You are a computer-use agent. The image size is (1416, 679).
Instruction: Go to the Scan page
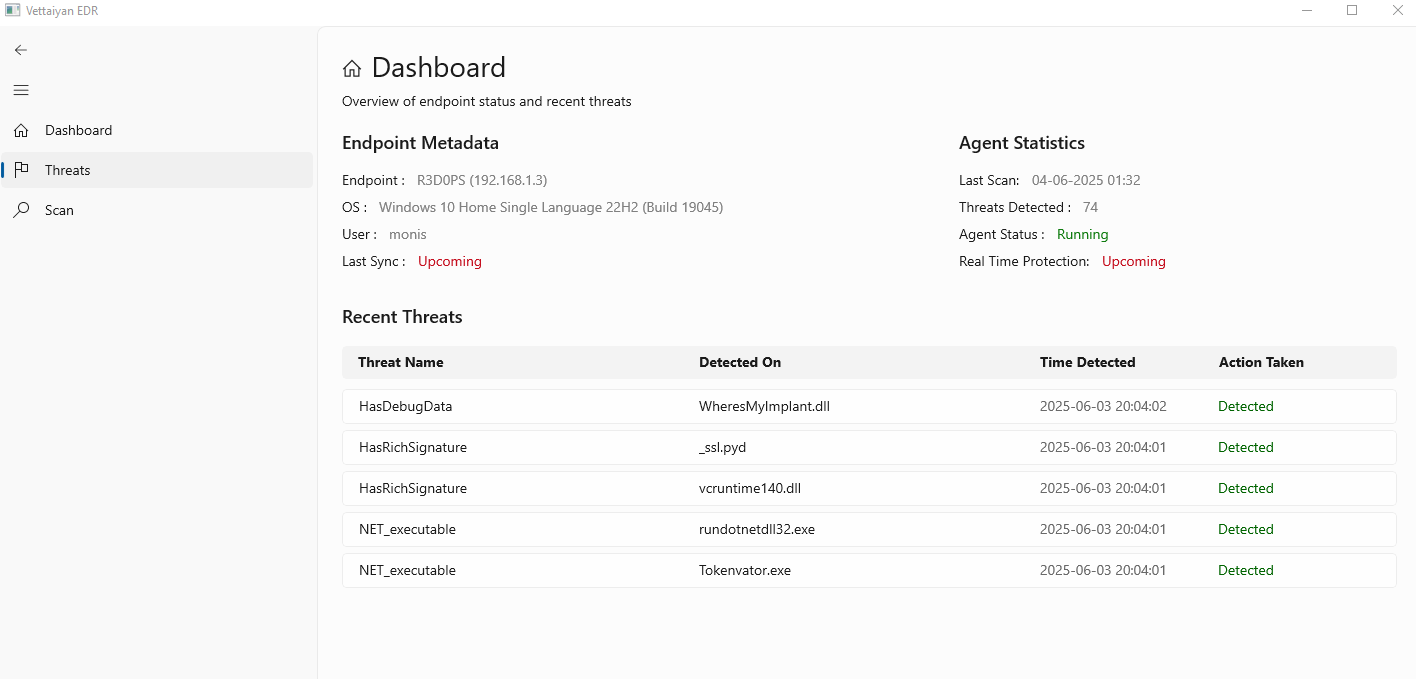click(59, 210)
